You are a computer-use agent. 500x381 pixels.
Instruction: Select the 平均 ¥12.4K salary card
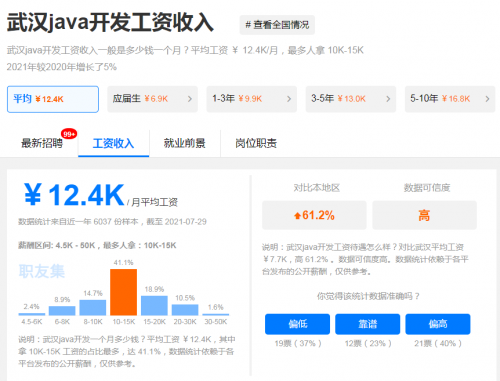(53, 99)
